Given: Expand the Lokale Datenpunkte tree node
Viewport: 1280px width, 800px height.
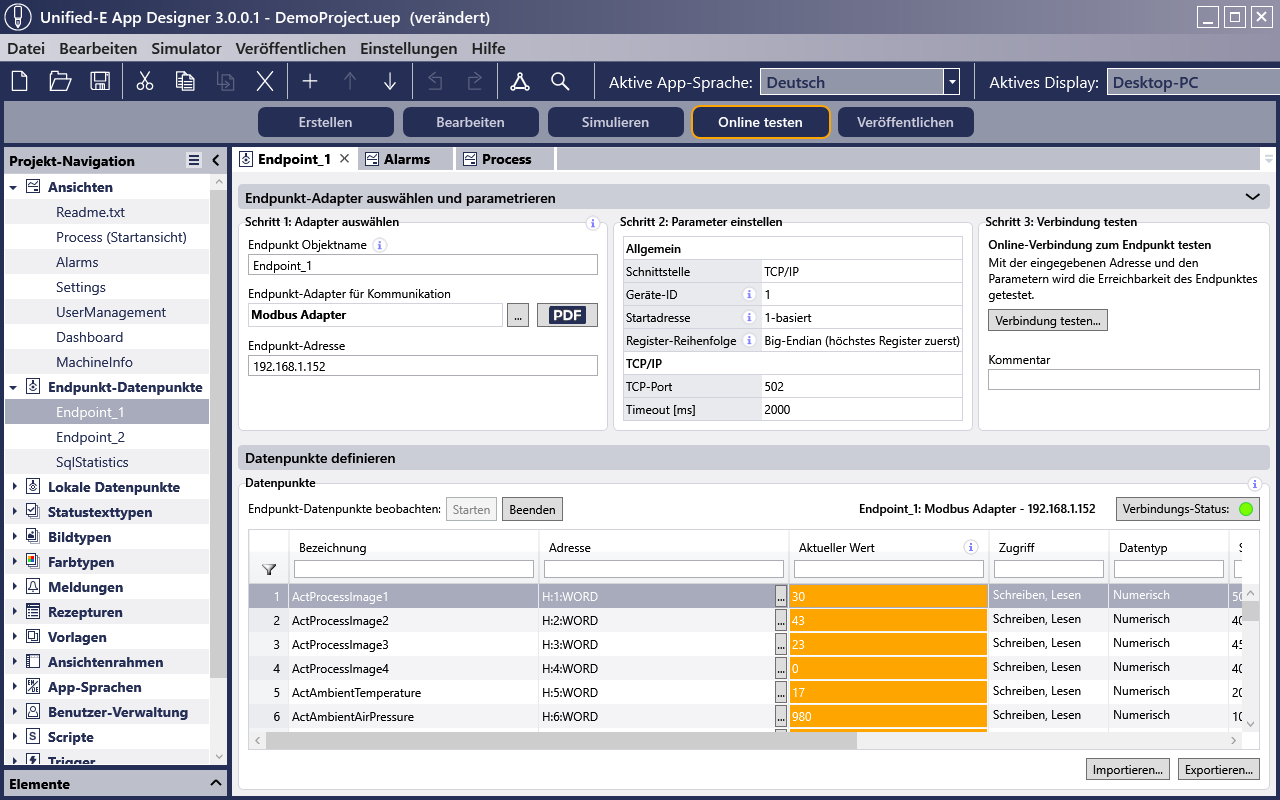Looking at the screenshot, I should pos(13,487).
